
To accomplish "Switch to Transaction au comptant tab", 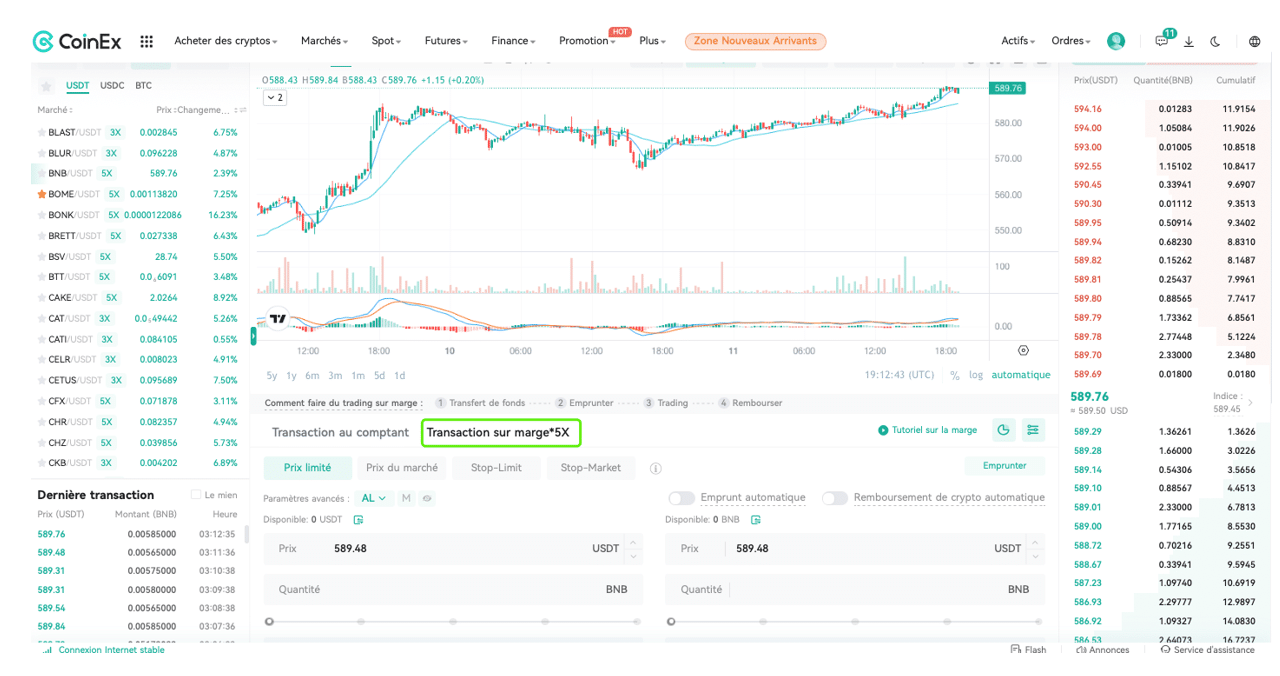I will click(340, 433).
